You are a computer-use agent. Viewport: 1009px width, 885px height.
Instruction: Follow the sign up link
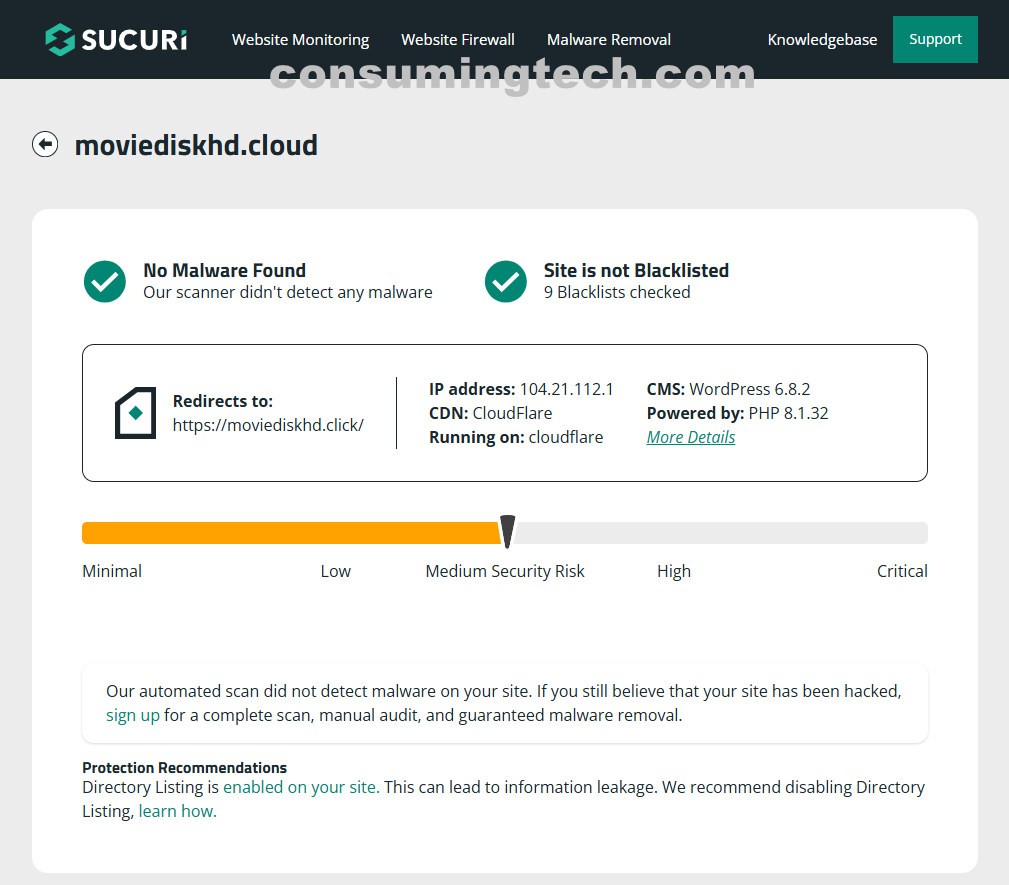133,715
